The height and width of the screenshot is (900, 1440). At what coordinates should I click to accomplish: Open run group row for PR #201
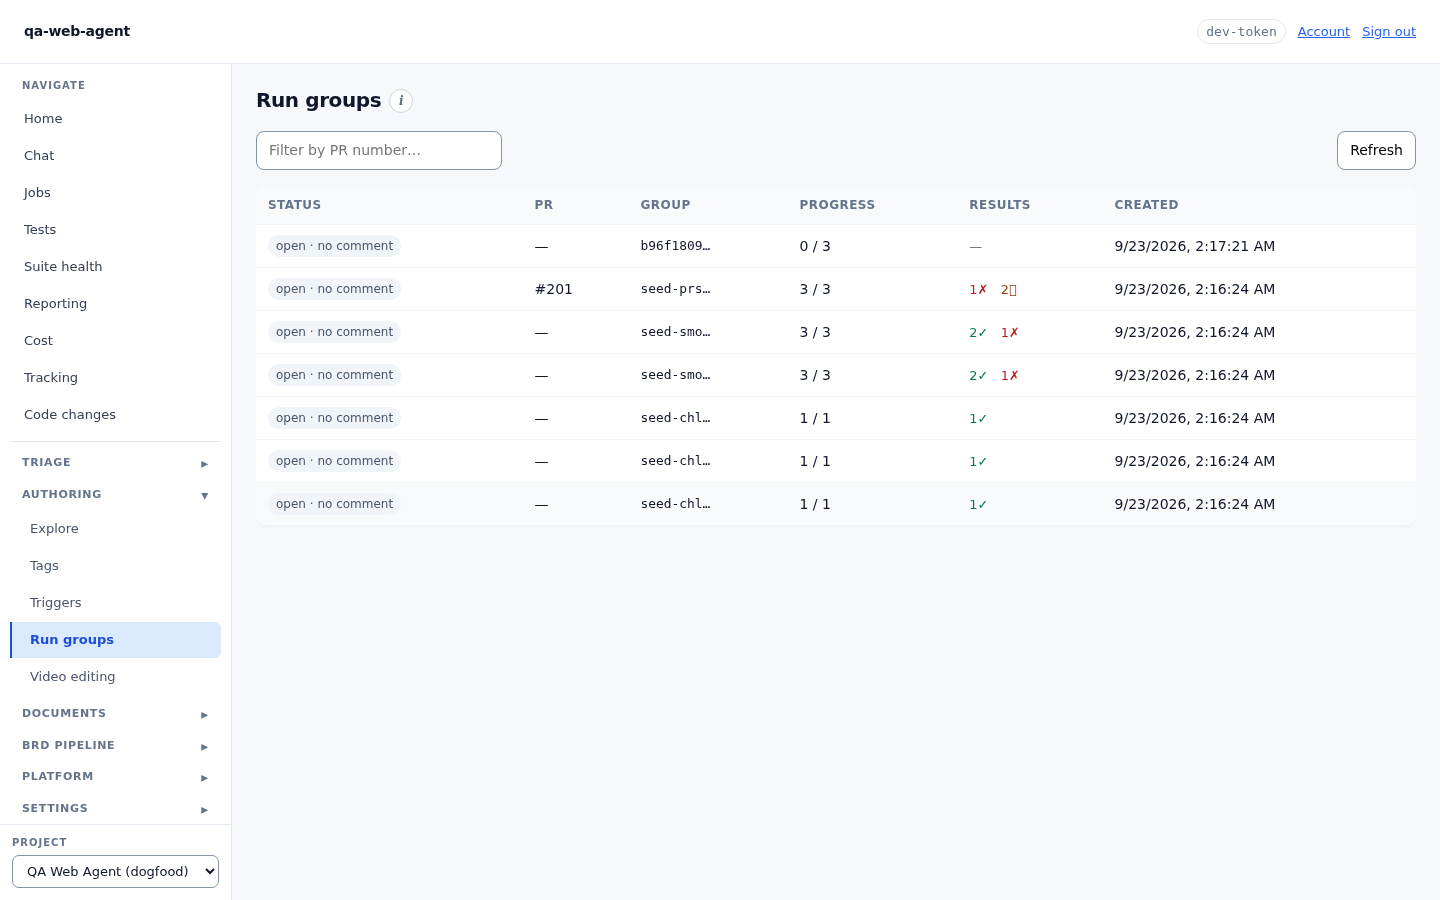click(836, 289)
